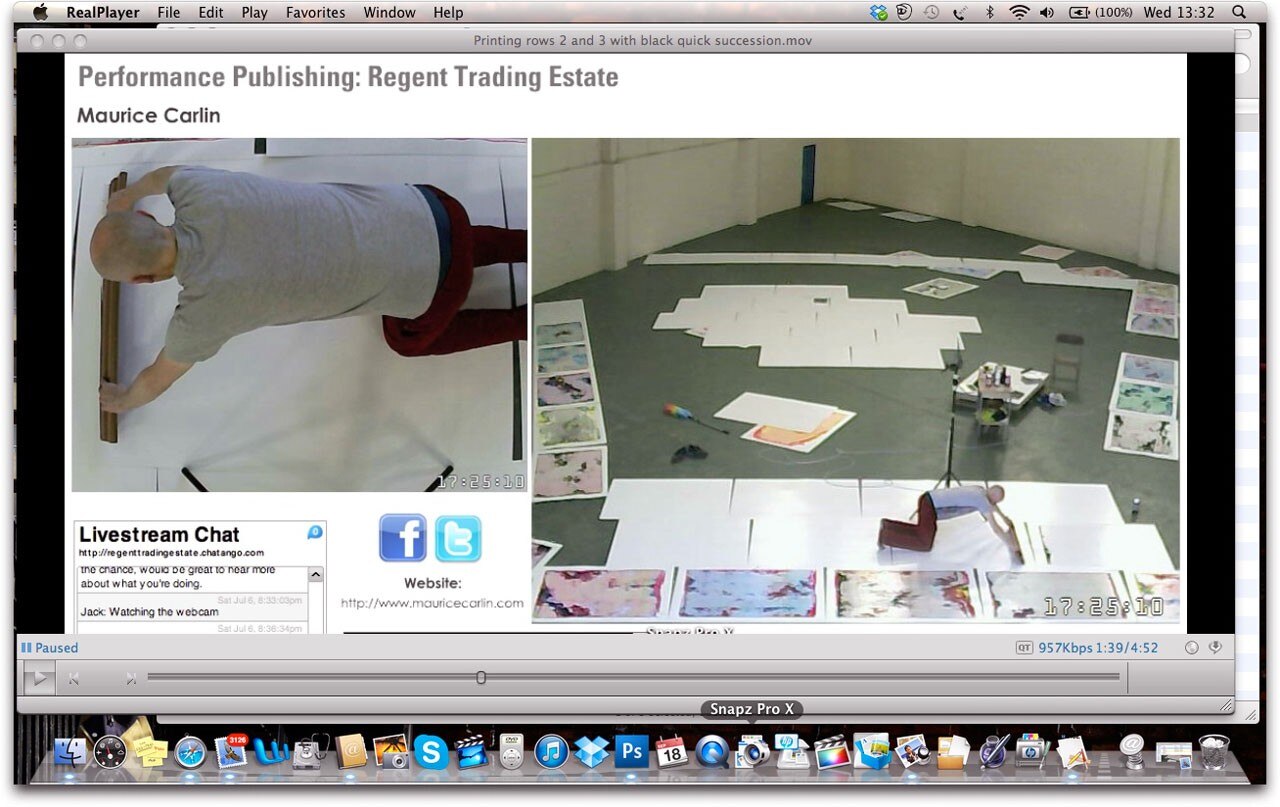Open the Favorites menu
The width and height of the screenshot is (1280, 807).
click(315, 13)
